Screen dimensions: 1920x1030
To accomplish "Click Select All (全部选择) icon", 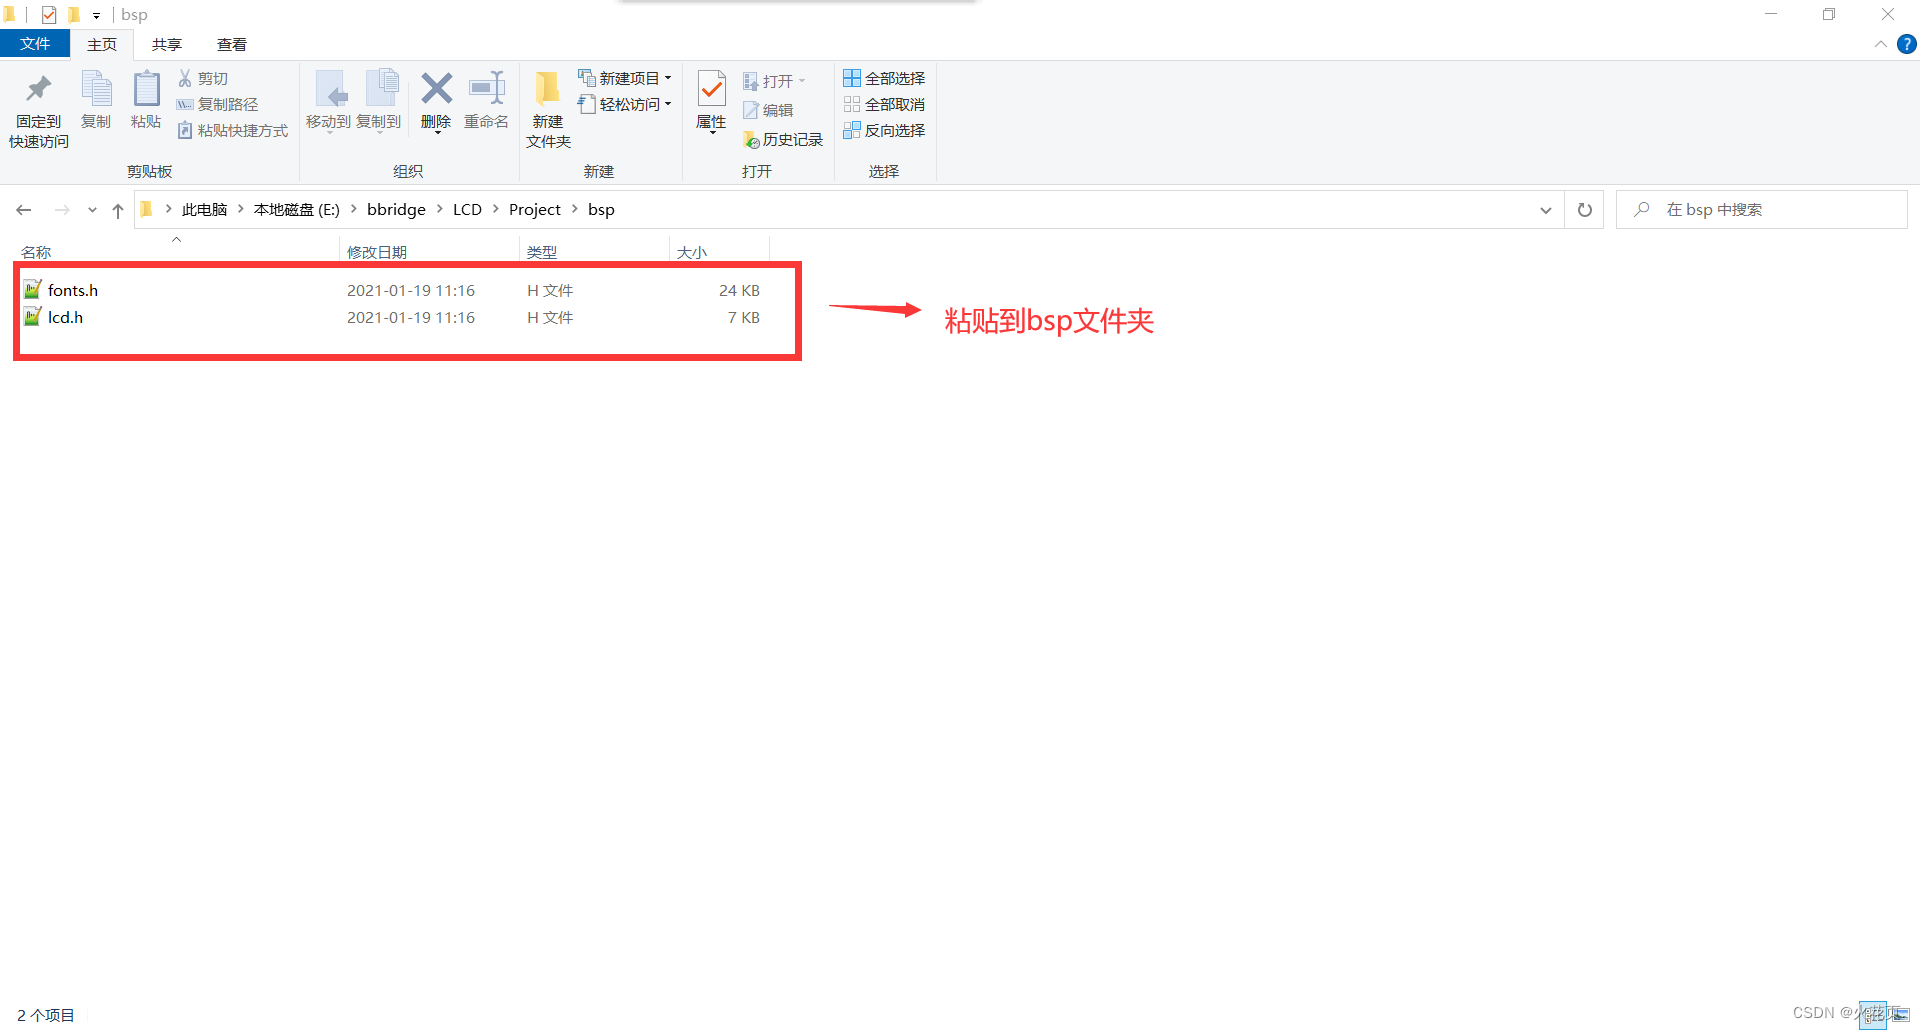I will tap(852, 78).
